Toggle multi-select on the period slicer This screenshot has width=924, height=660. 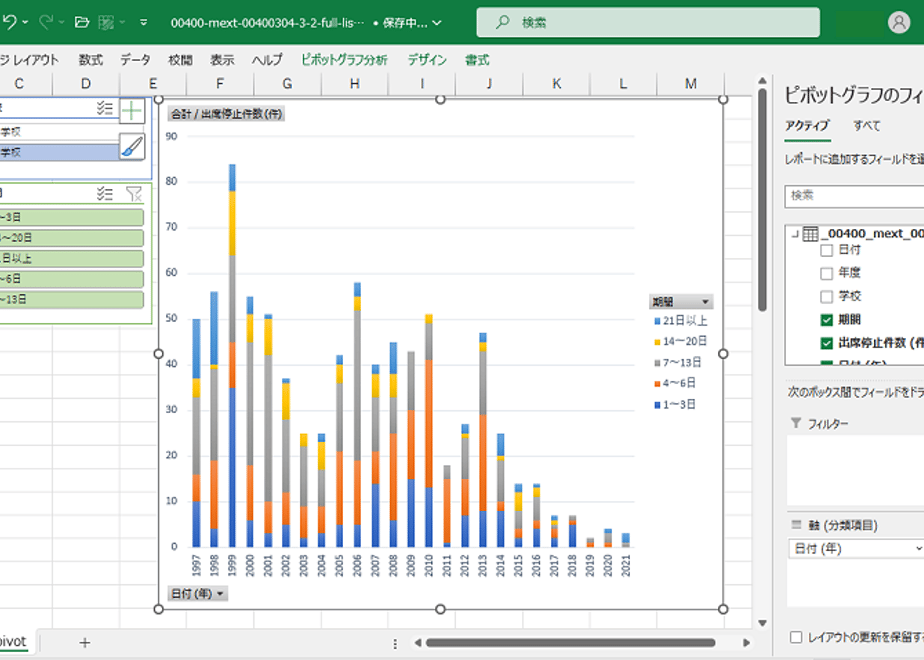pos(105,193)
